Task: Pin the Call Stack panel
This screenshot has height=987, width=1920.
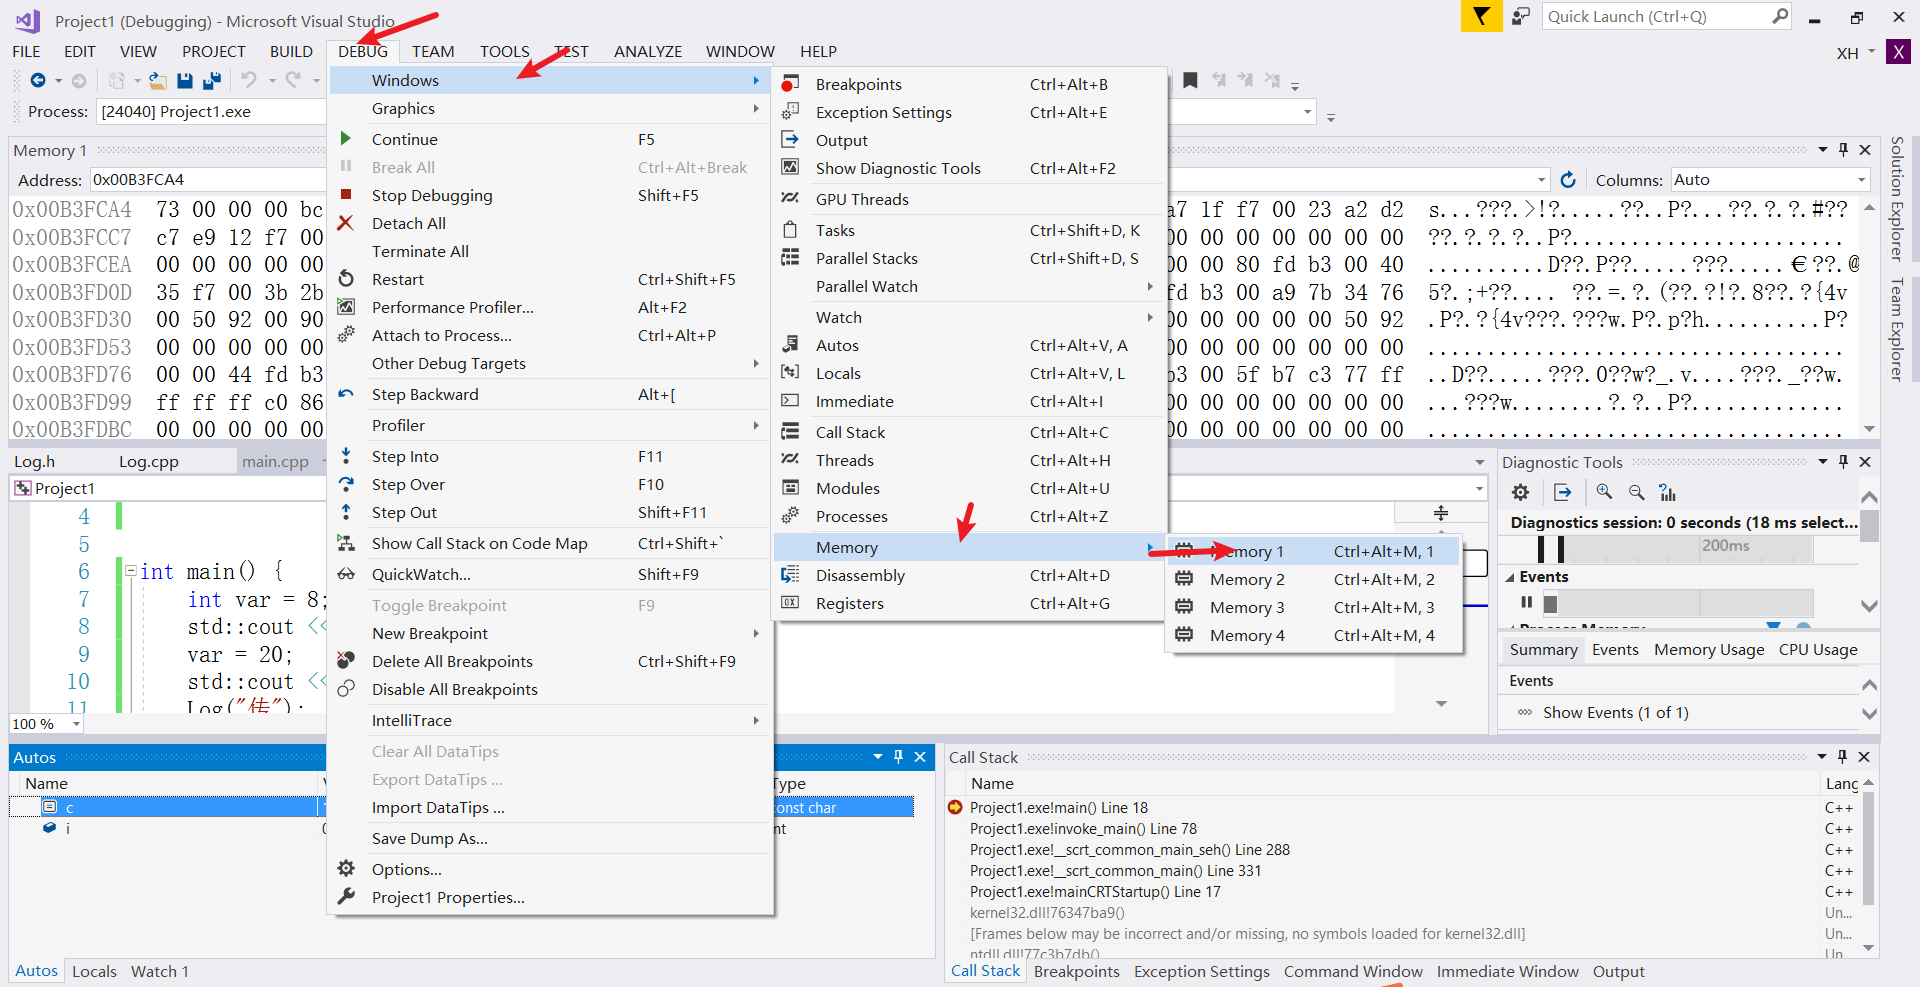Action: (1842, 757)
